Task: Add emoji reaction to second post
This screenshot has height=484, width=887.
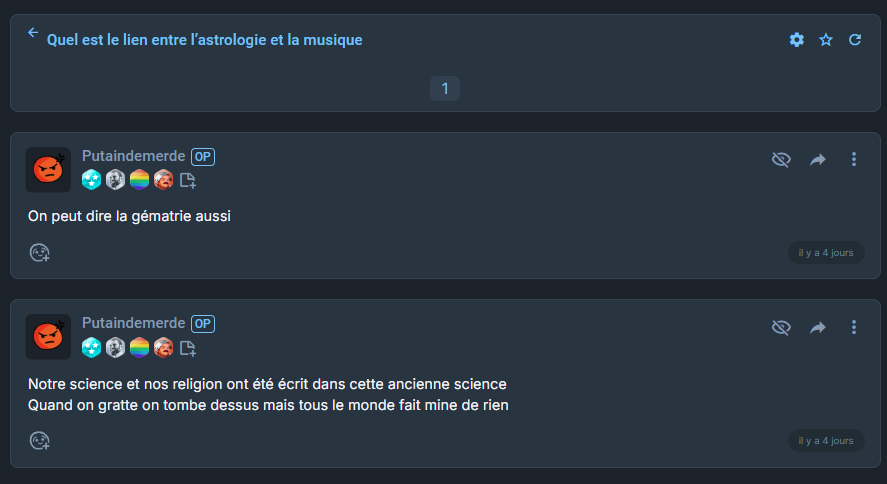Action: 40,440
